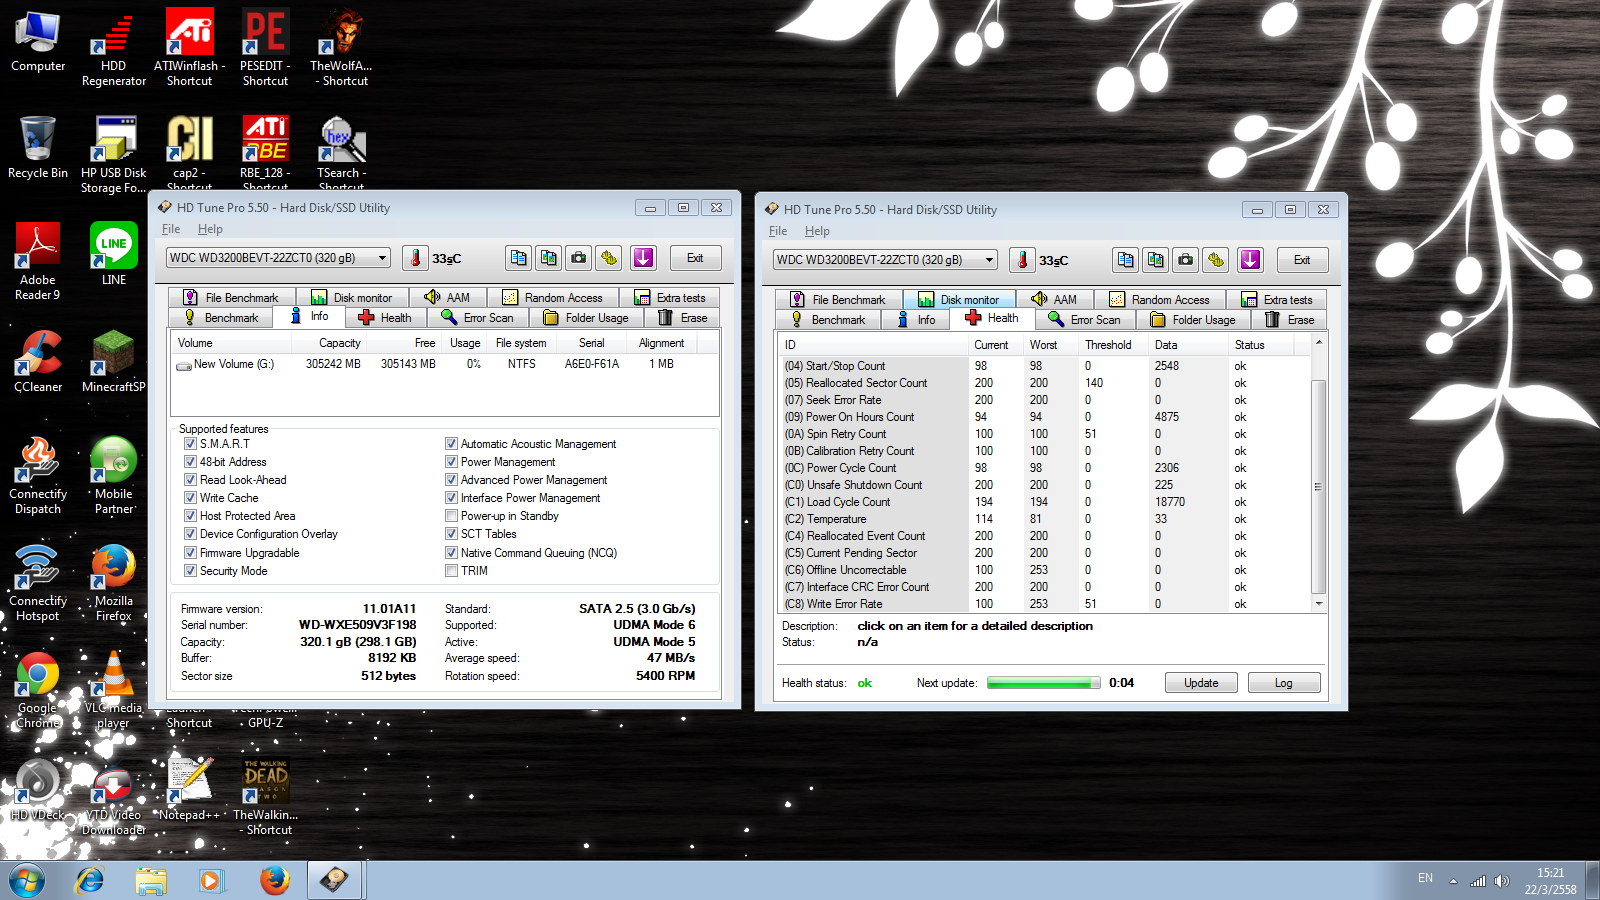Select ATIWinflash shortcut on desktop

pos(190,50)
